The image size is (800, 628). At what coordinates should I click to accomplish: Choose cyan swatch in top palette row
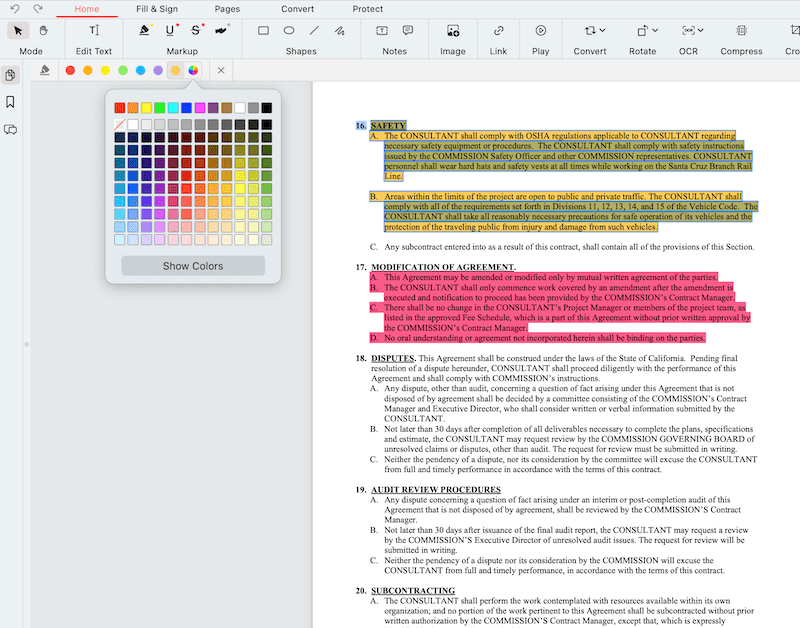173,108
